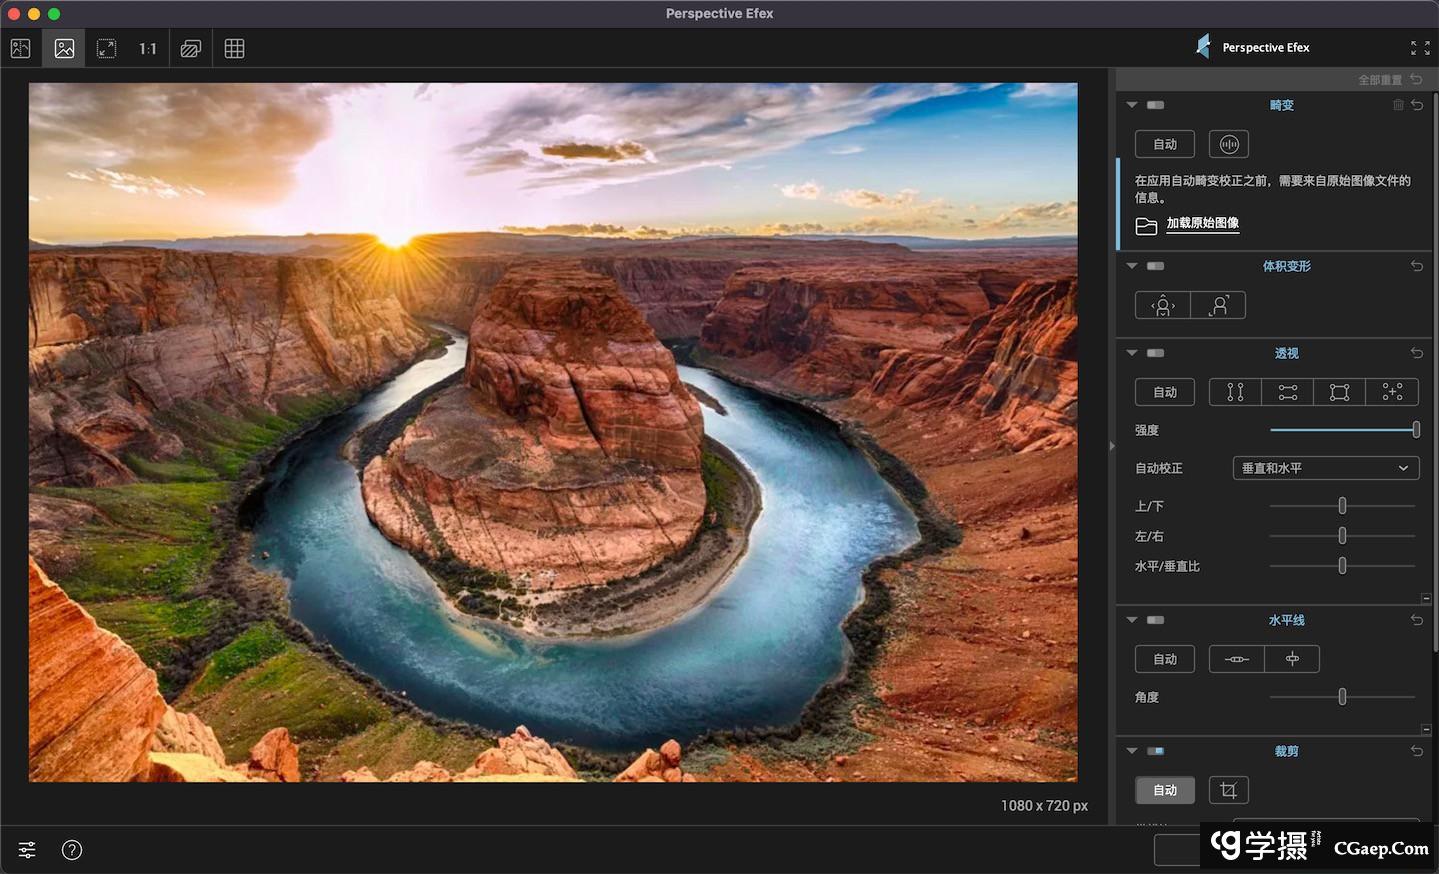1439x874 pixels.
Task: Open the help question mark button
Action: click(x=72, y=850)
